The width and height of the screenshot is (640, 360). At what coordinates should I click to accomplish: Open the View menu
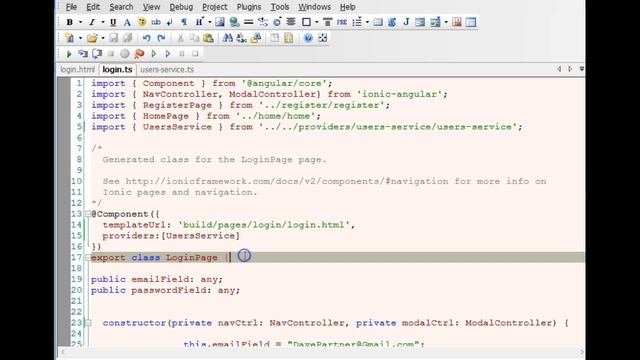click(151, 7)
